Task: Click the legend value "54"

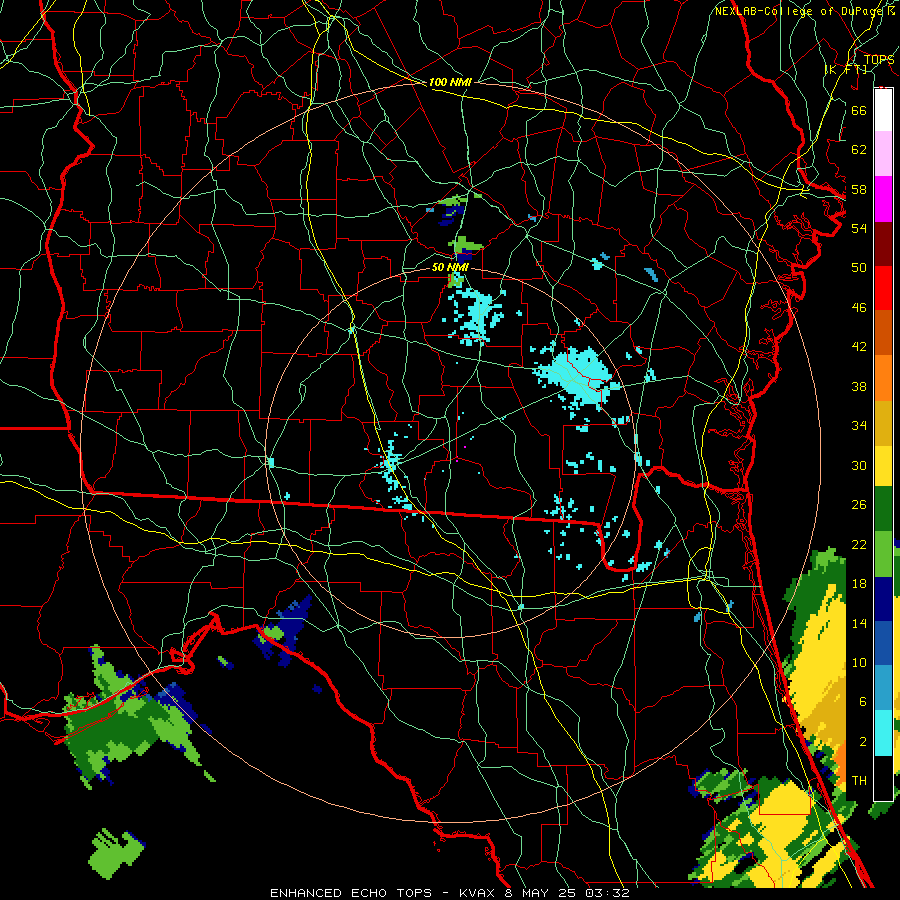Action: tap(859, 228)
